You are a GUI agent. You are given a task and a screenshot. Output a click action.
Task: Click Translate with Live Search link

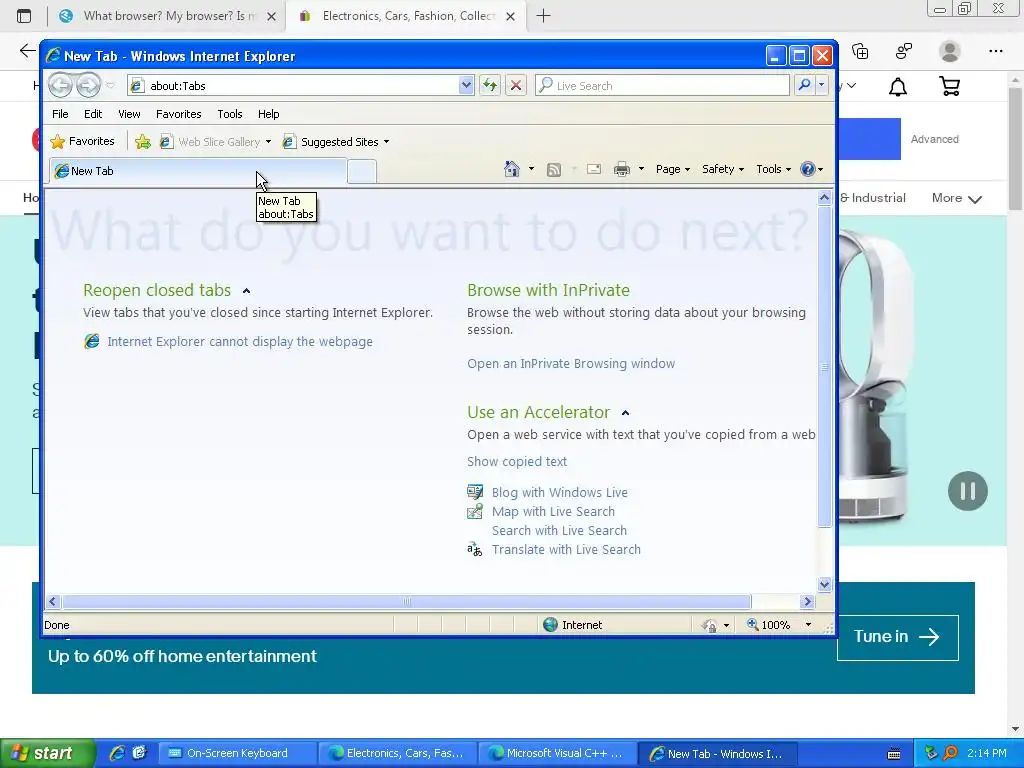pos(566,549)
